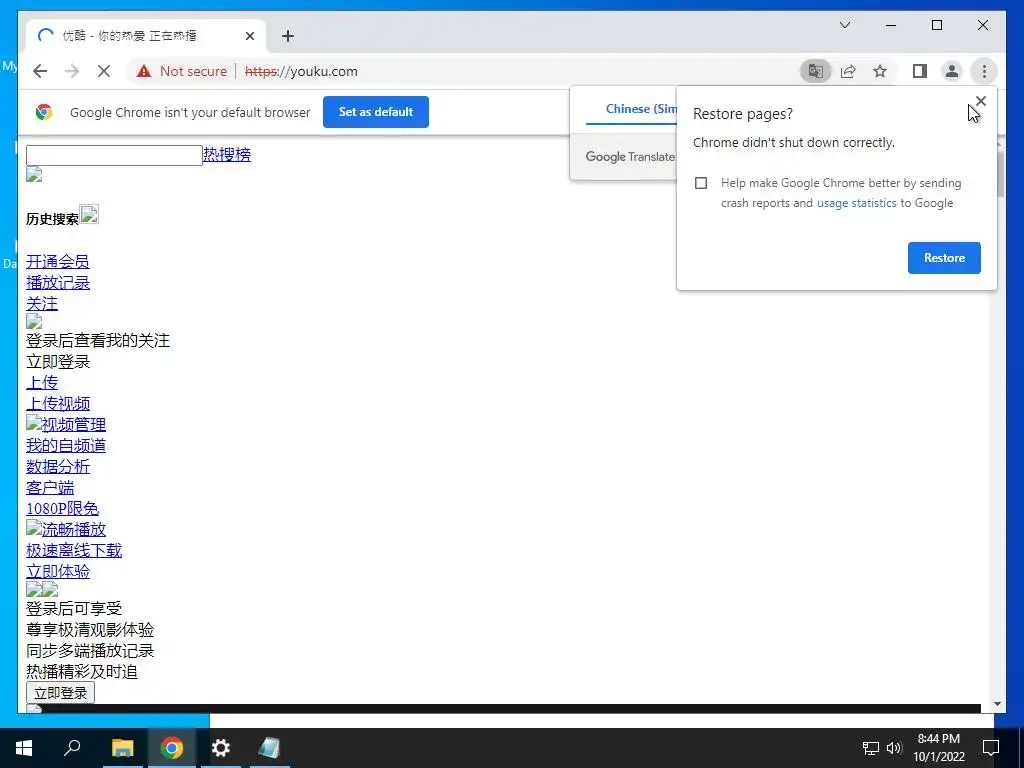This screenshot has height=768, width=1024.
Task: Open the 上传视频 link
Action: 57,404
